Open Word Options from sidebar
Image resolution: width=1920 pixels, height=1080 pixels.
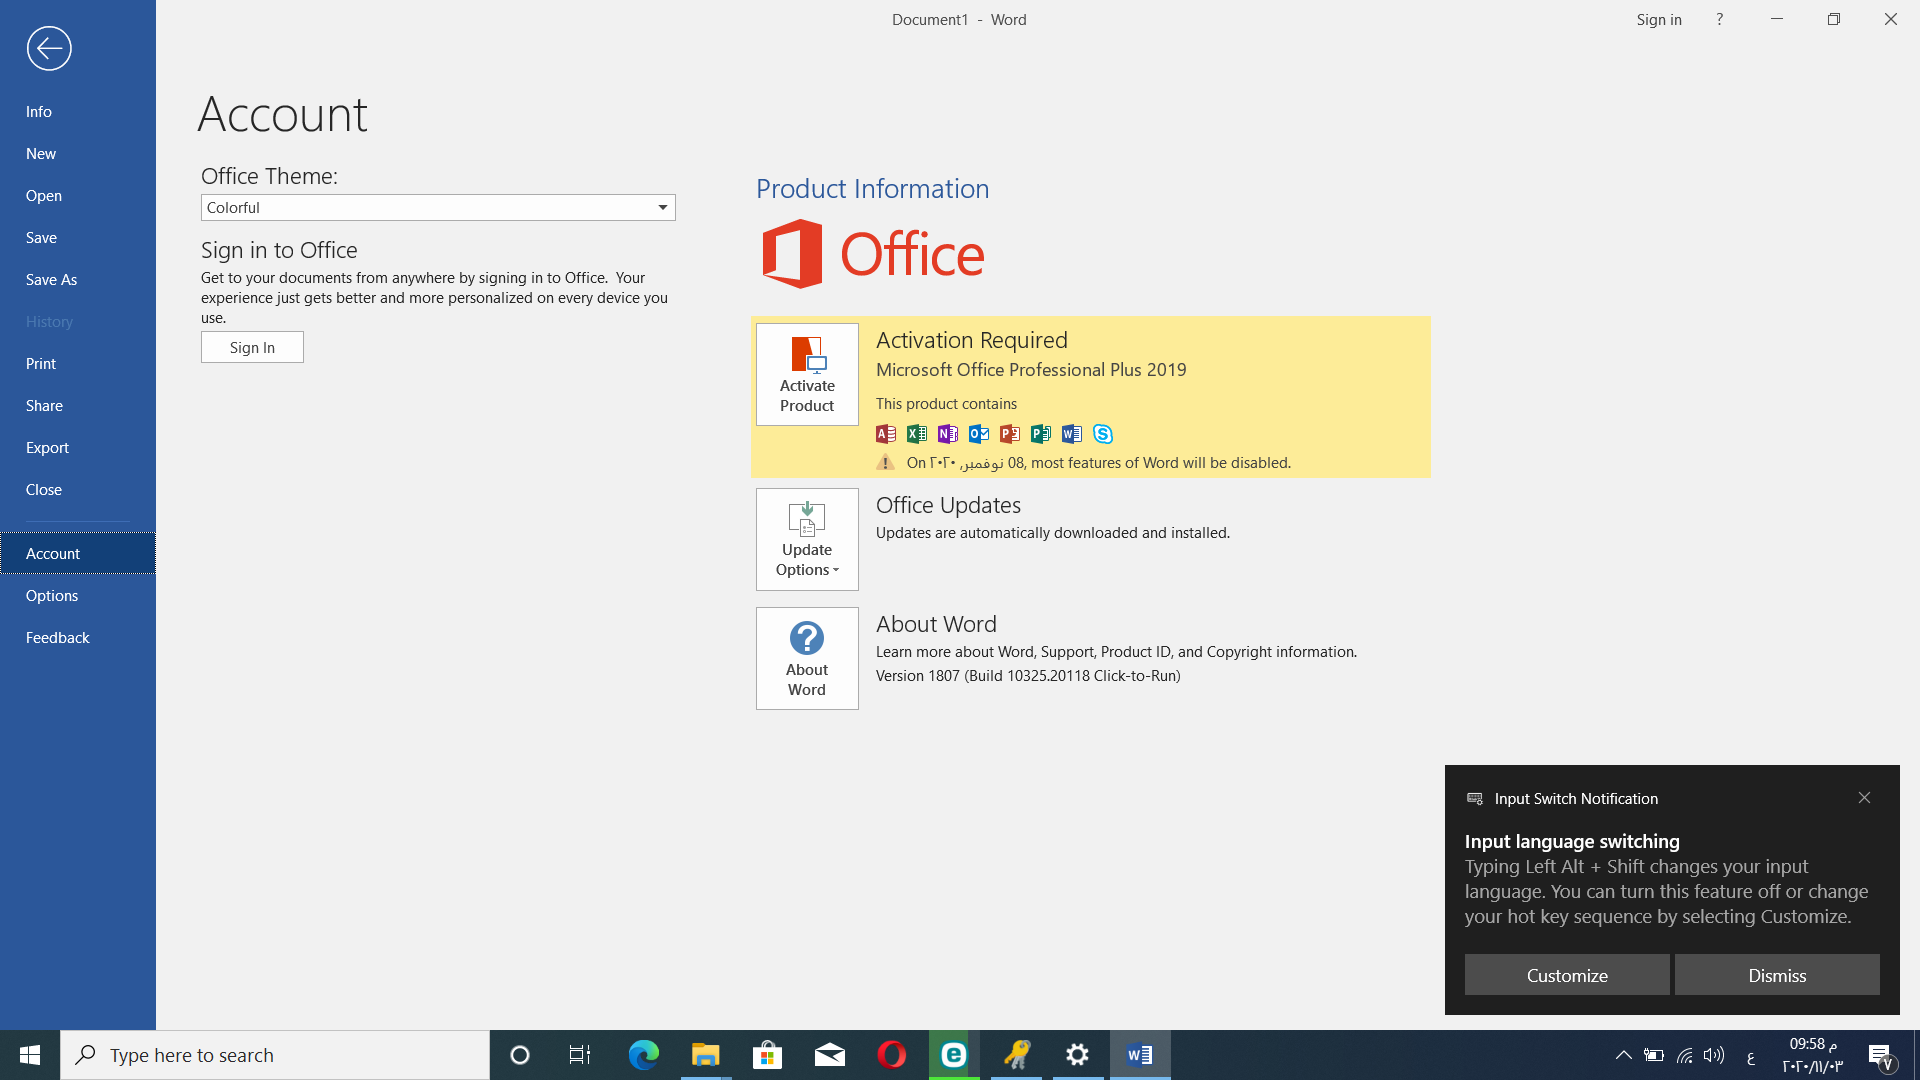78,595
